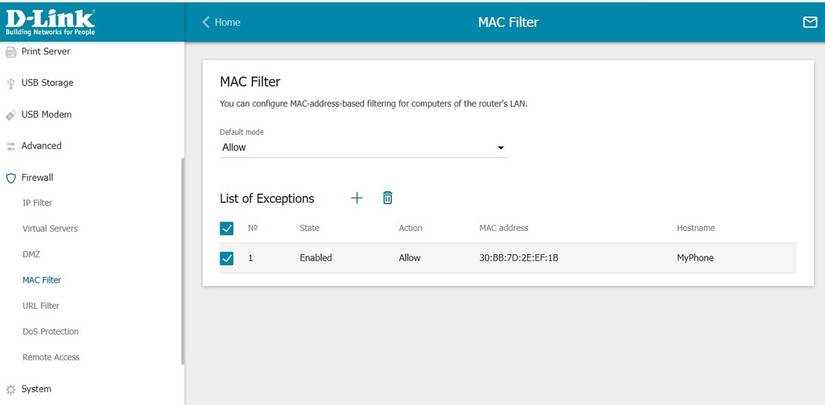Click the Firewall shield icon
The width and height of the screenshot is (825, 405).
pos(11,178)
